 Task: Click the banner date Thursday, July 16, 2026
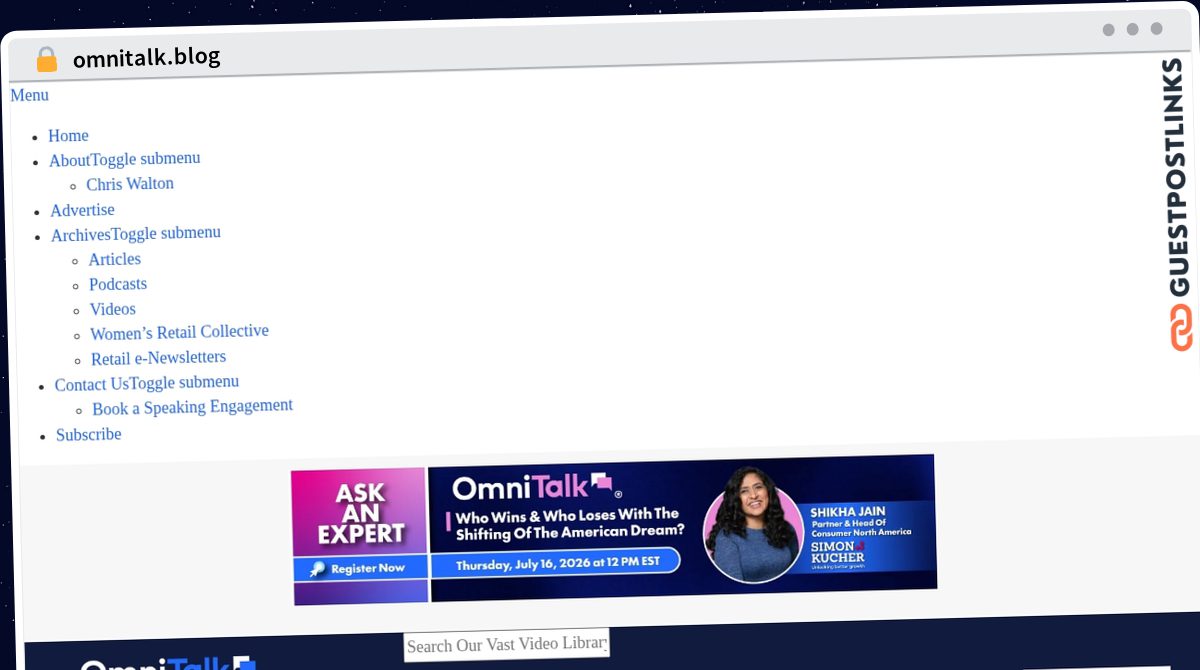pyautogui.click(x=557, y=563)
